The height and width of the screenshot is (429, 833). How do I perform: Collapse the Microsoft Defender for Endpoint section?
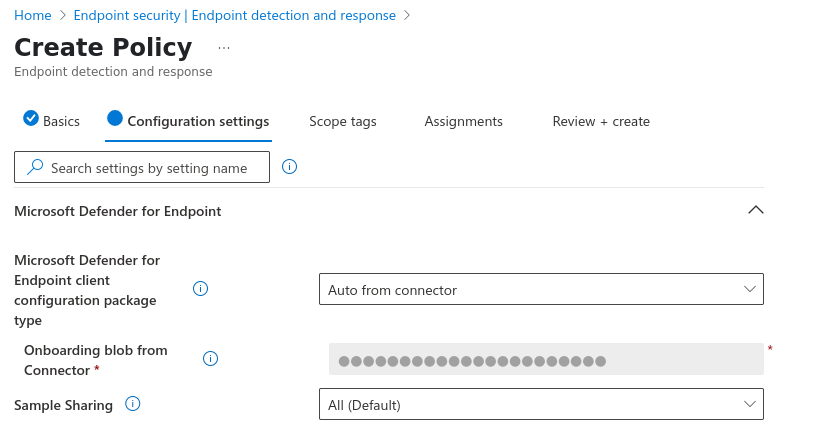pos(756,210)
